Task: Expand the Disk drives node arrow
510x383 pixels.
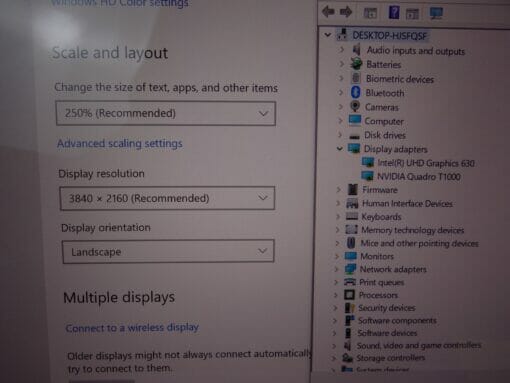Action: pyautogui.click(x=340, y=135)
